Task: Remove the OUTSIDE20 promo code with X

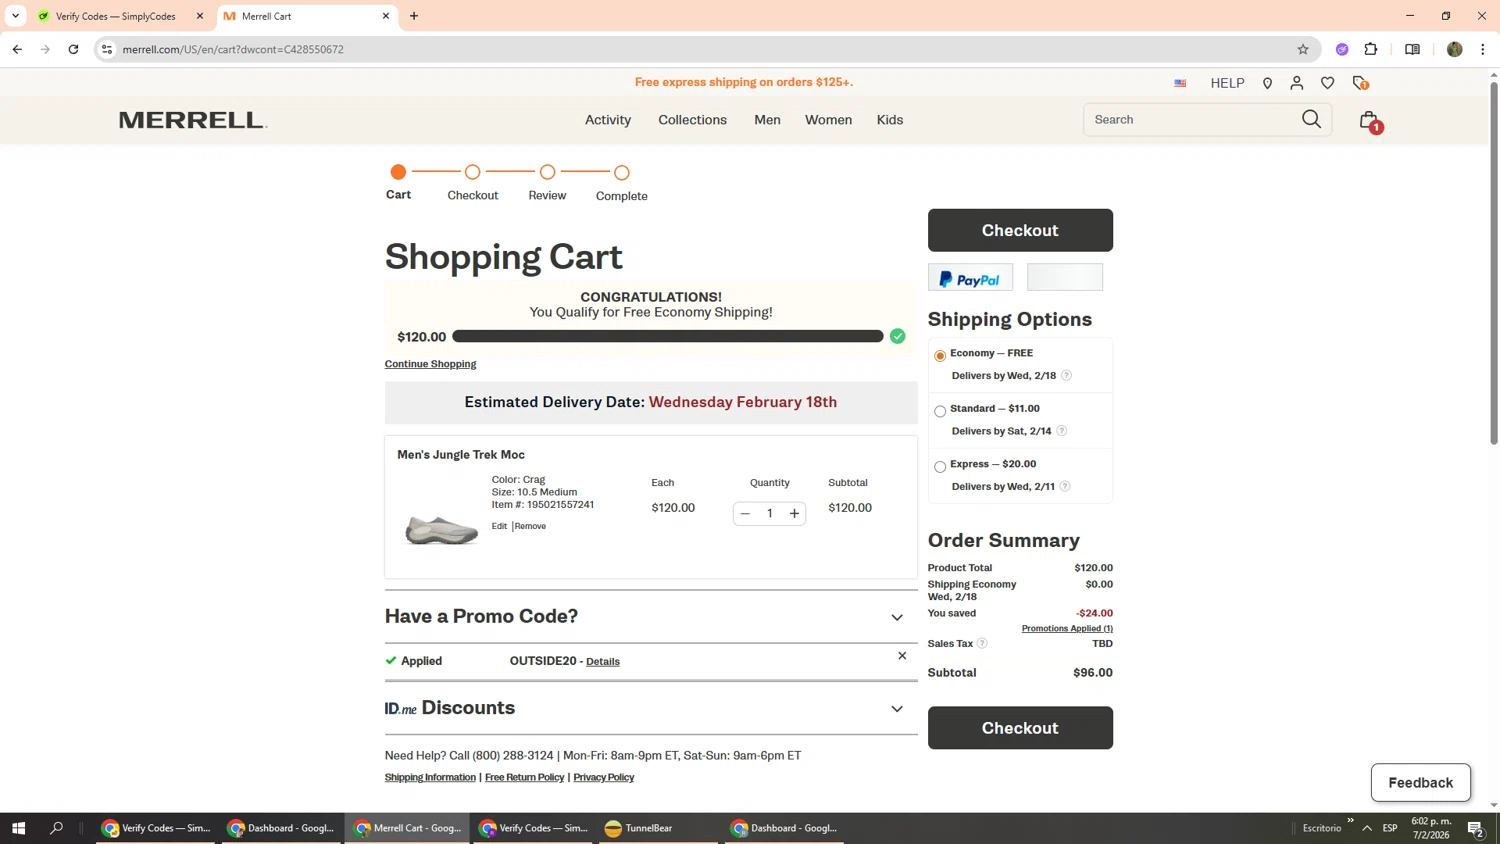Action: pyautogui.click(x=902, y=656)
